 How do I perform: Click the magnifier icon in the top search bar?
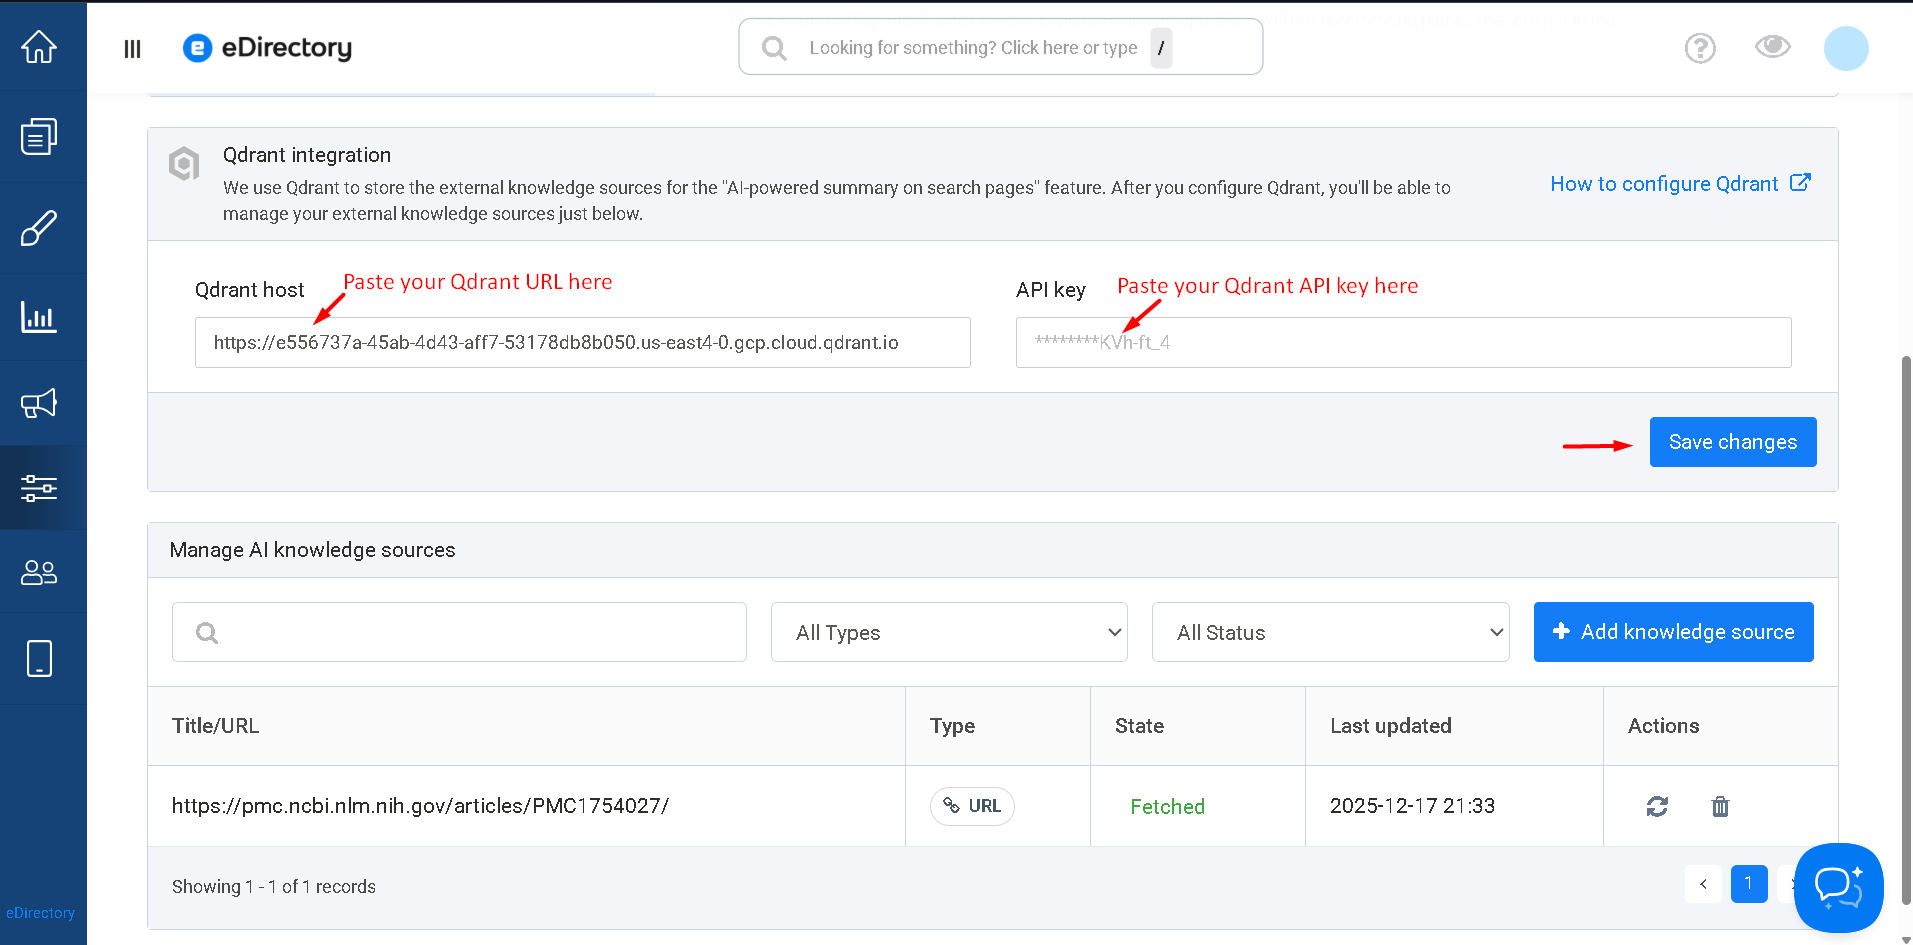[x=774, y=48]
